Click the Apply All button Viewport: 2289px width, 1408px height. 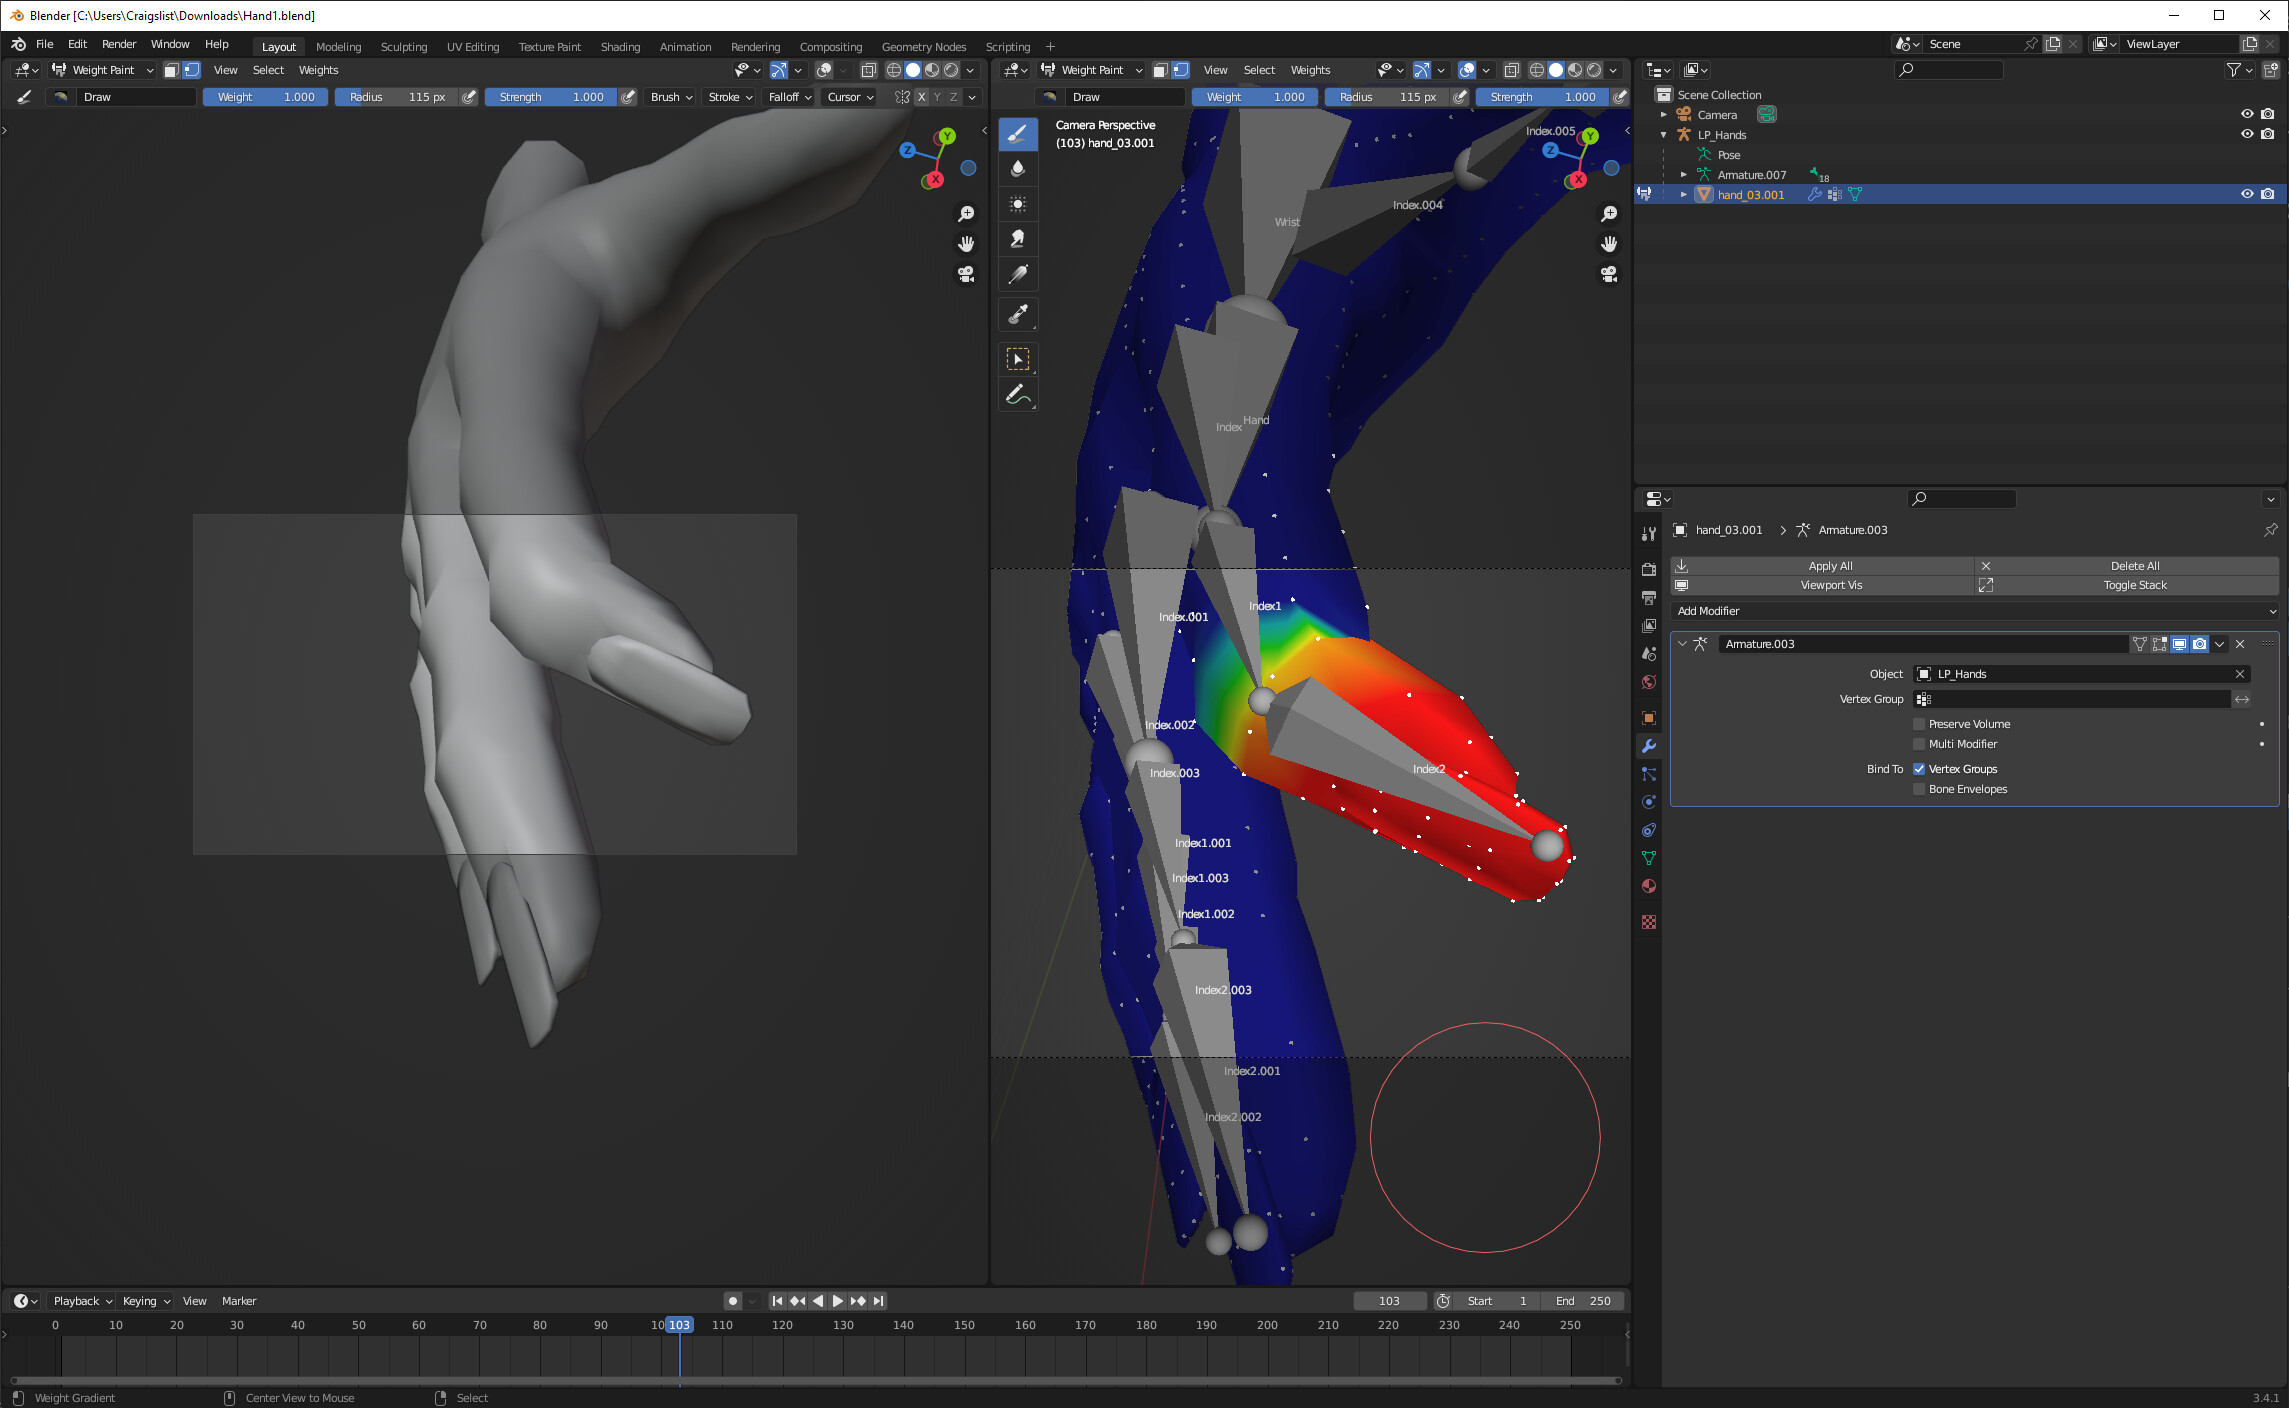coord(1822,566)
